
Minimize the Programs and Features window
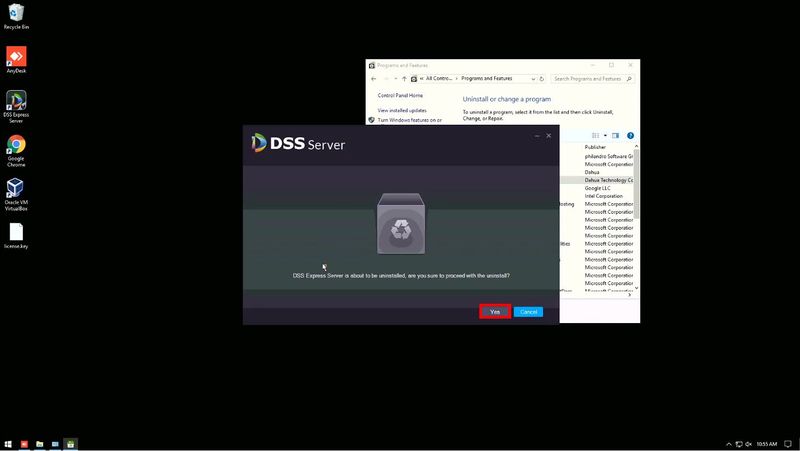point(593,65)
